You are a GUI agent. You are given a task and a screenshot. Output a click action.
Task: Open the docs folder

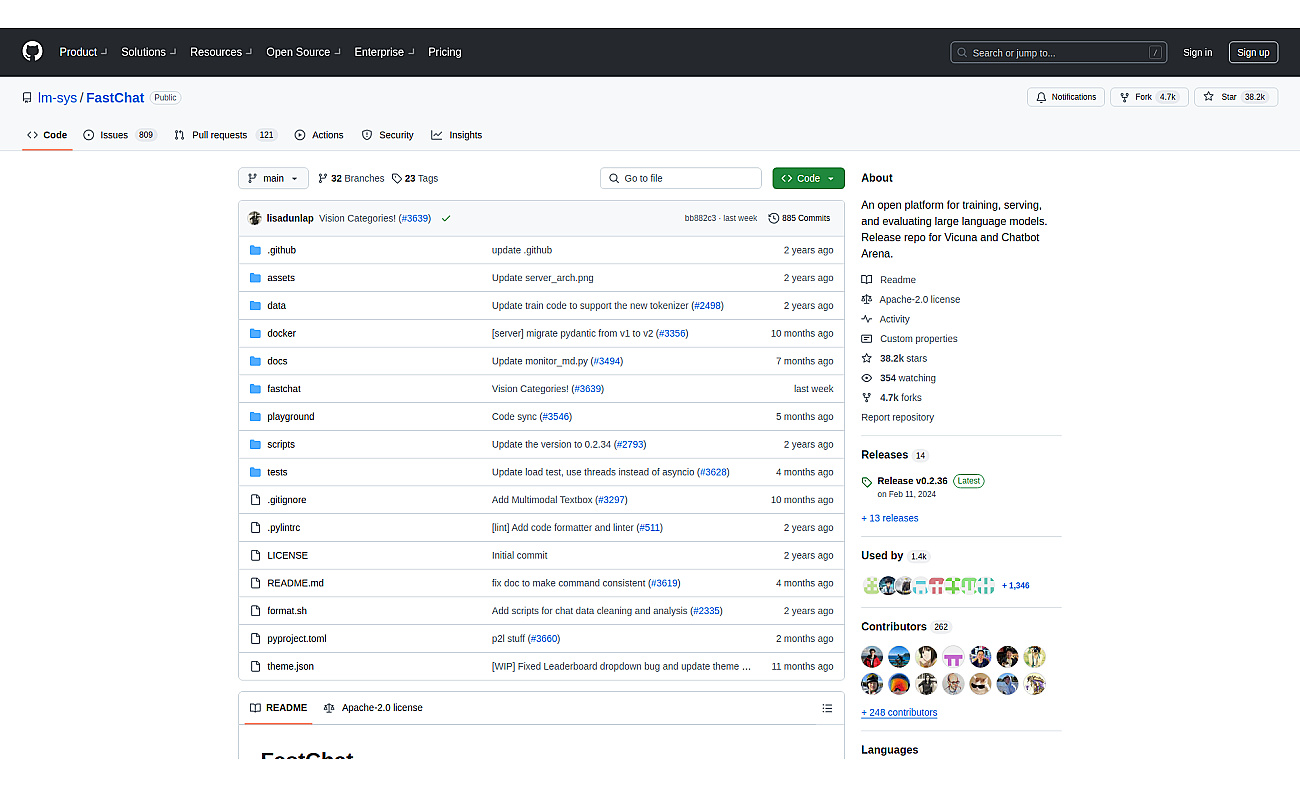(x=277, y=361)
